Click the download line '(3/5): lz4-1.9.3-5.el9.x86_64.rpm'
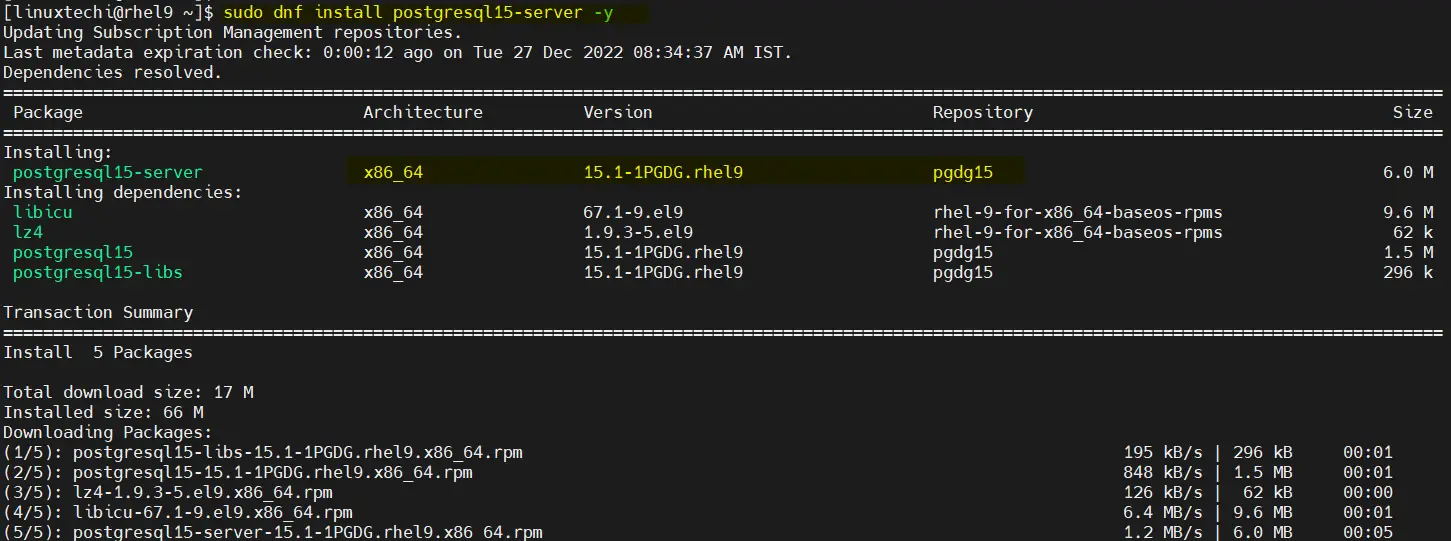Image resolution: width=1451 pixels, height=541 pixels. click(168, 492)
